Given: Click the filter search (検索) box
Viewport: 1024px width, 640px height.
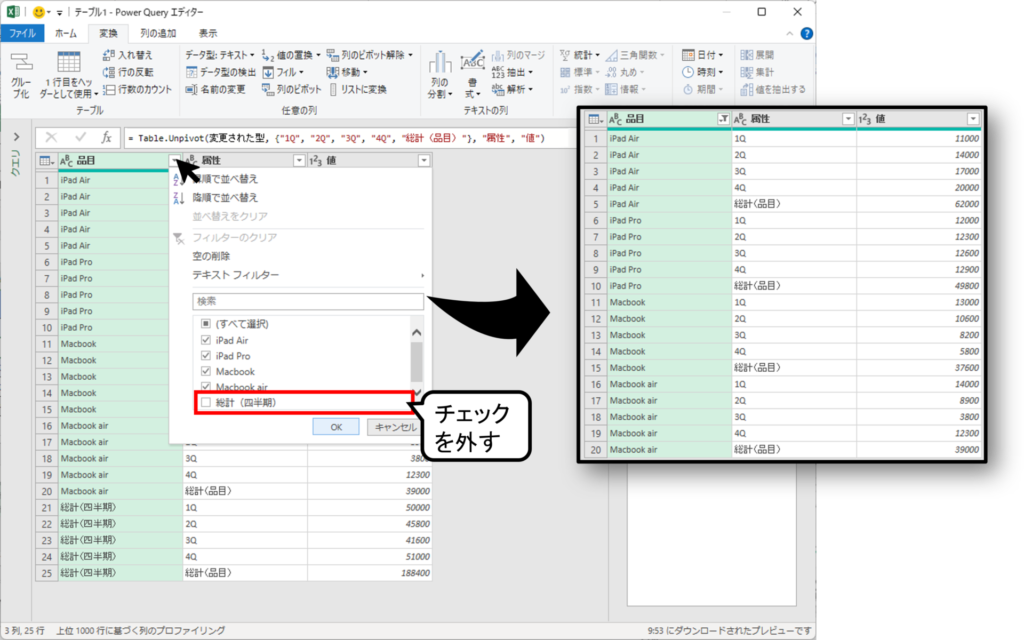Looking at the screenshot, I should point(308,301).
